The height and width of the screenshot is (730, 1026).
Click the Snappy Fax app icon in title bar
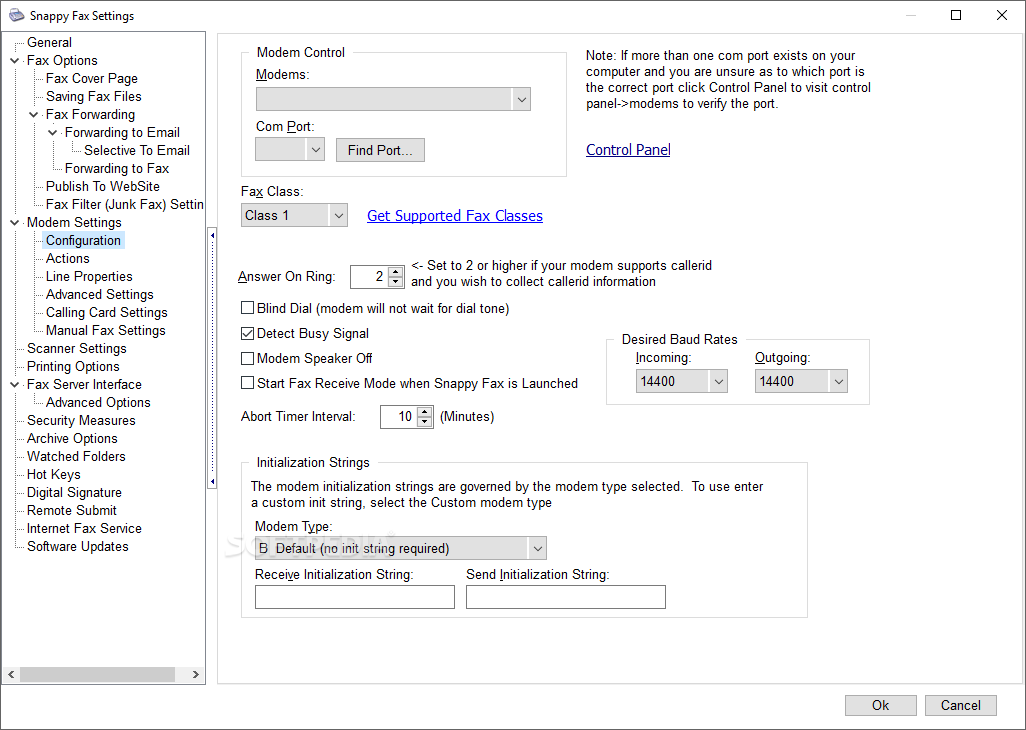click(16, 15)
